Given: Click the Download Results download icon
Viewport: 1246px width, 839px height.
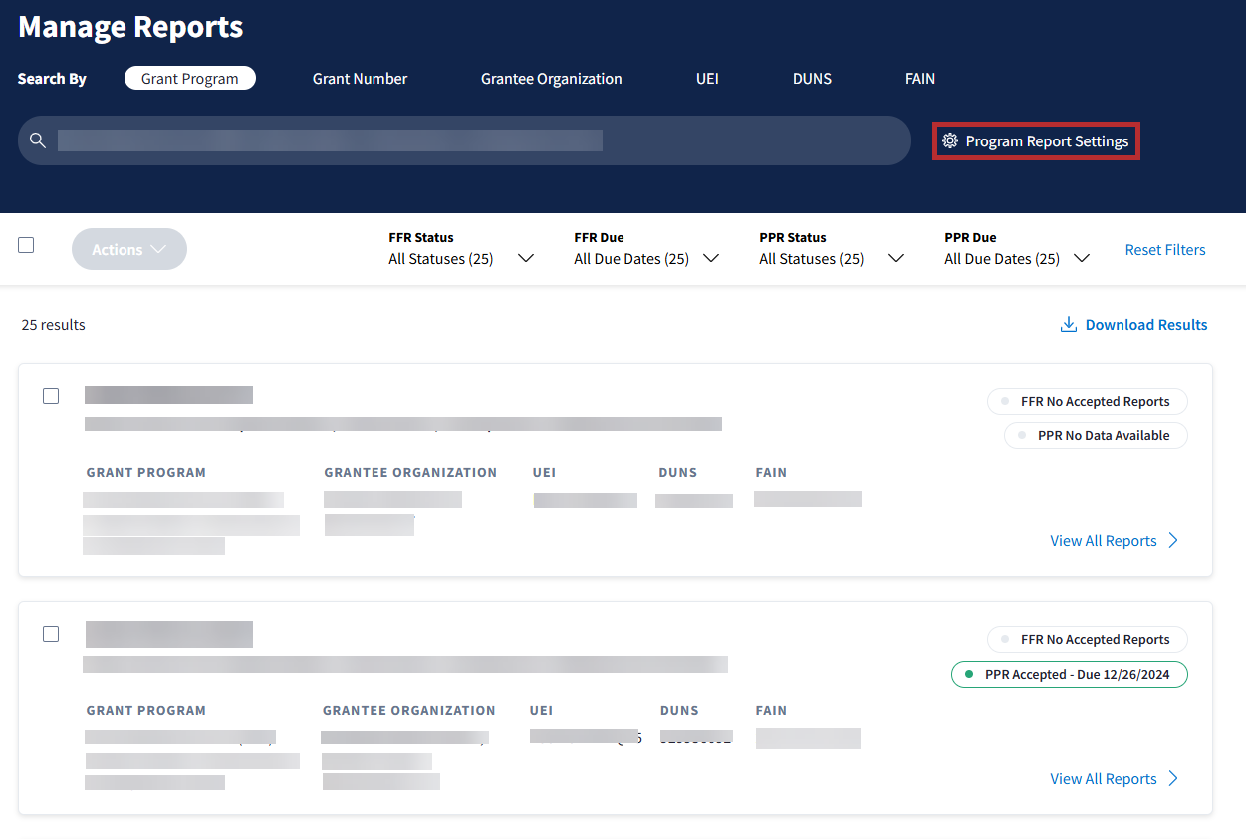Looking at the screenshot, I should coord(1068,325).
